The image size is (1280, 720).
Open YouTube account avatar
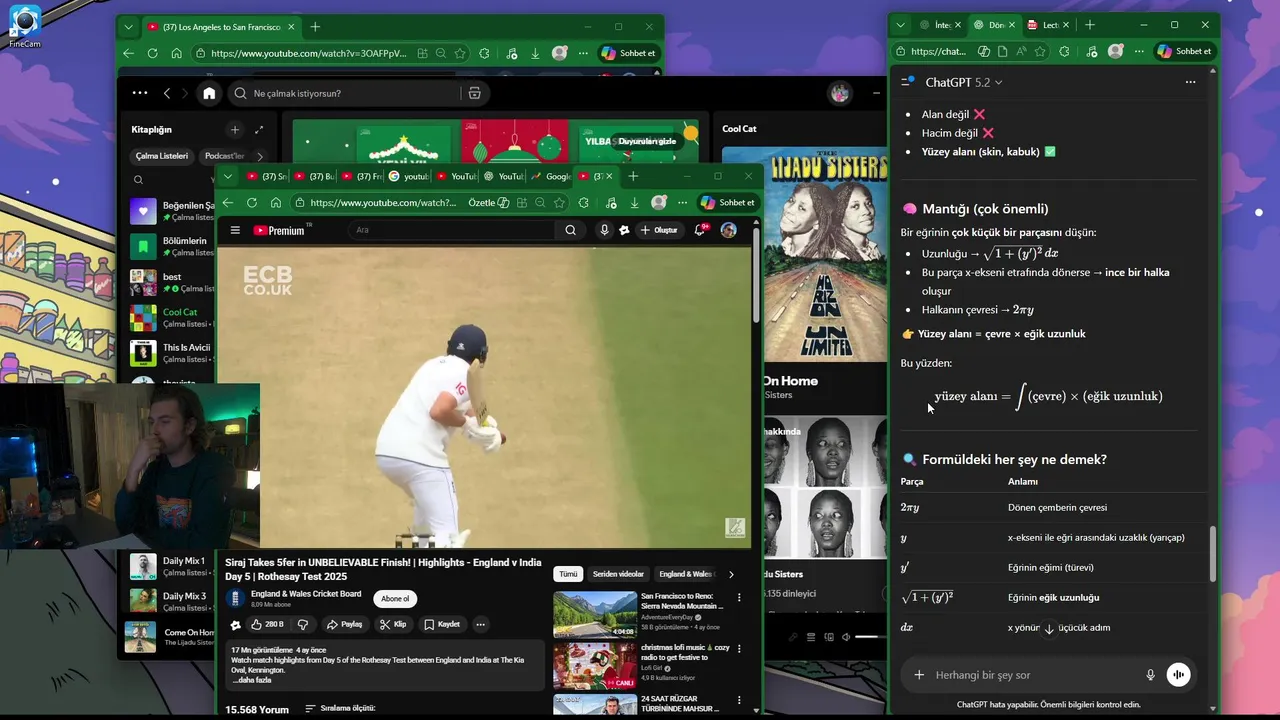tap(728, 230)
